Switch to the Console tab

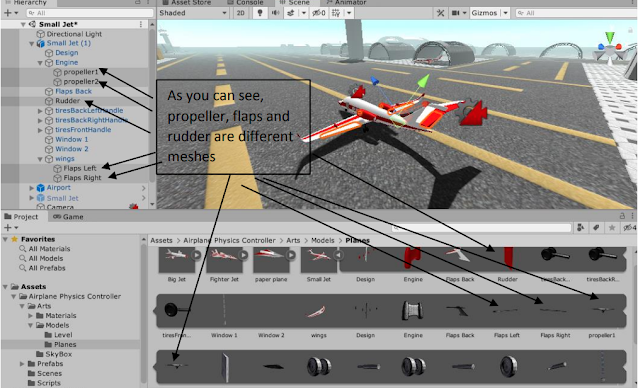[245, 2]
